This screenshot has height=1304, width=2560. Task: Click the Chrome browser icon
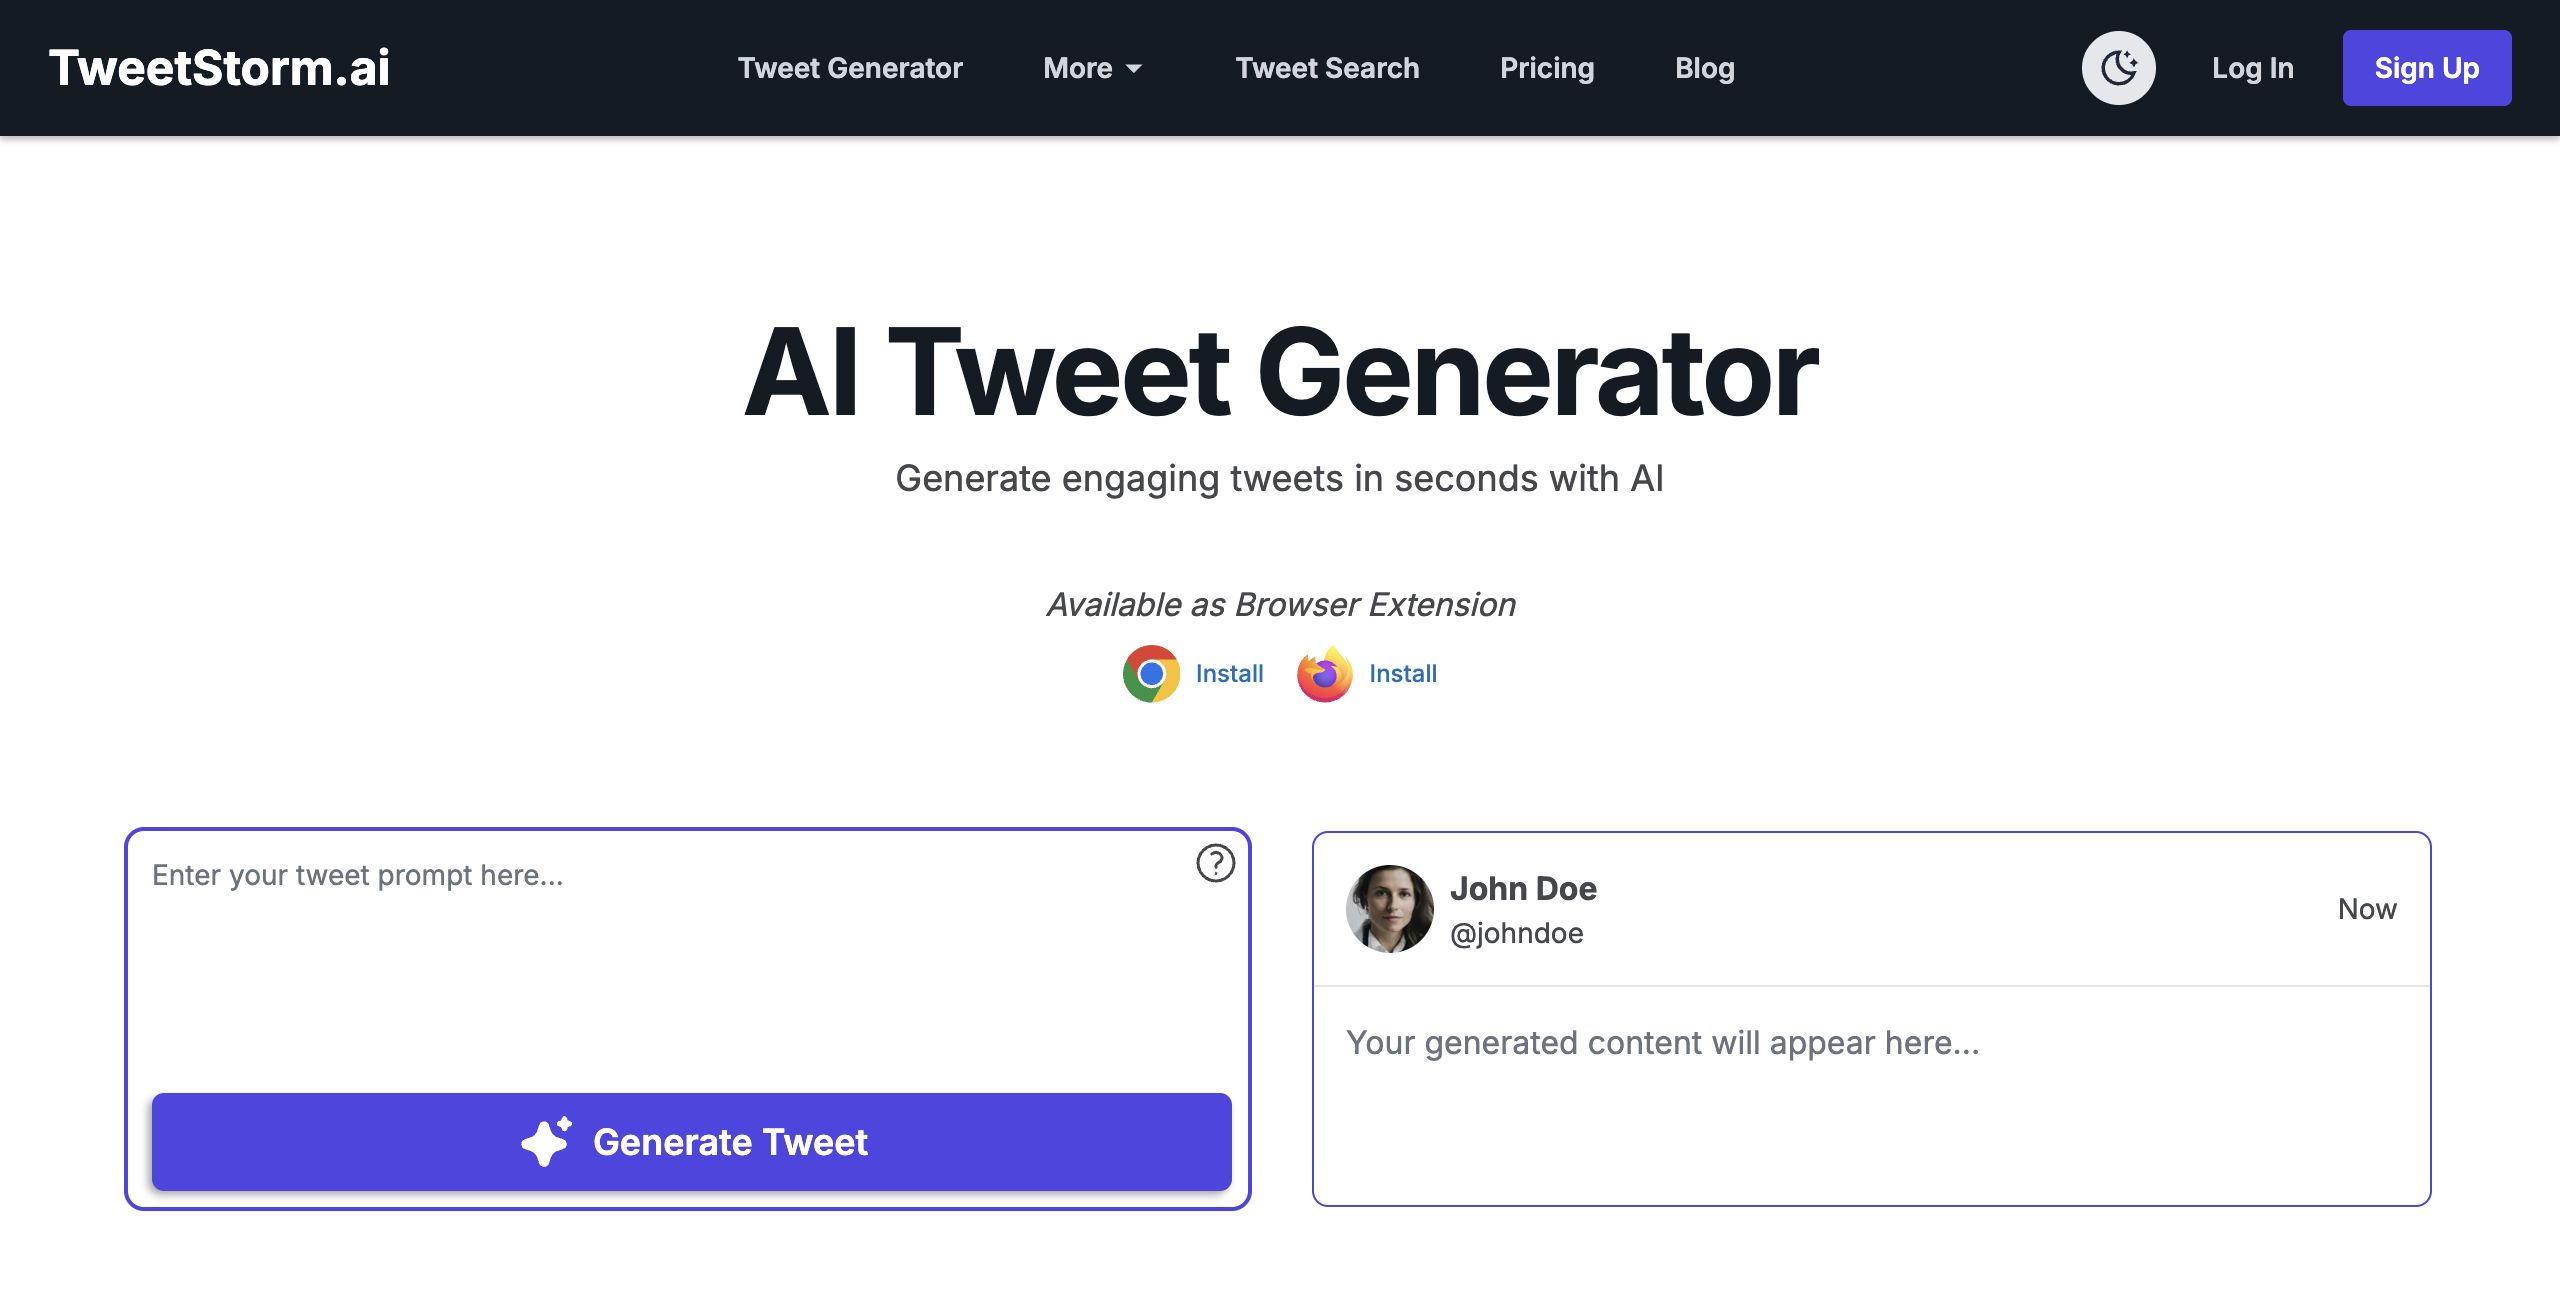[x=1151, y=674]
